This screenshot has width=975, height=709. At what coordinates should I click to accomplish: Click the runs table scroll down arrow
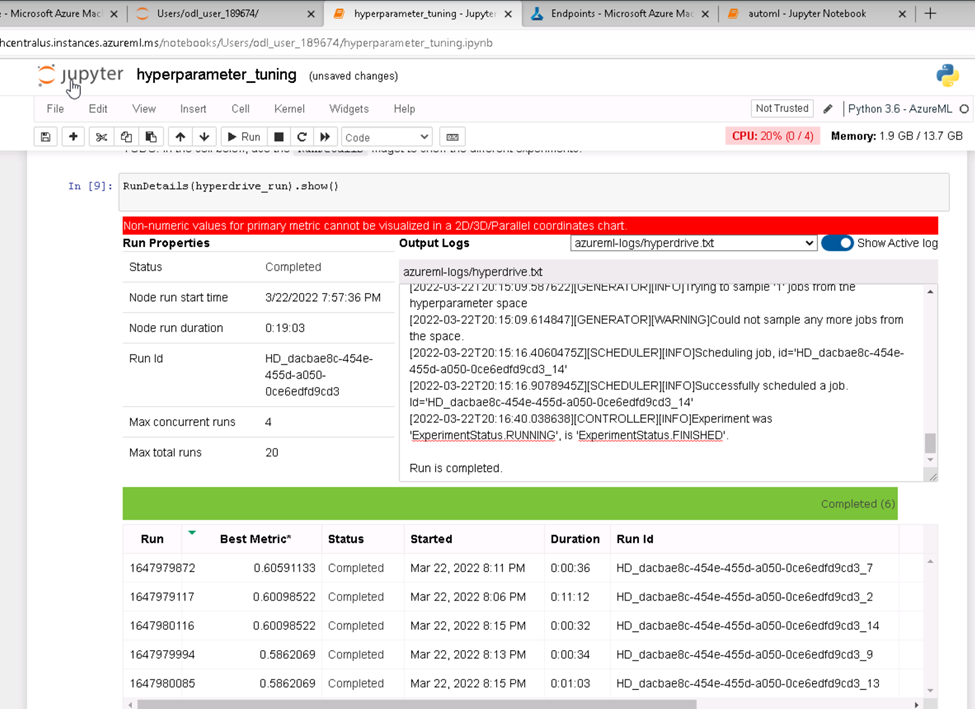[x=930, y=690]
